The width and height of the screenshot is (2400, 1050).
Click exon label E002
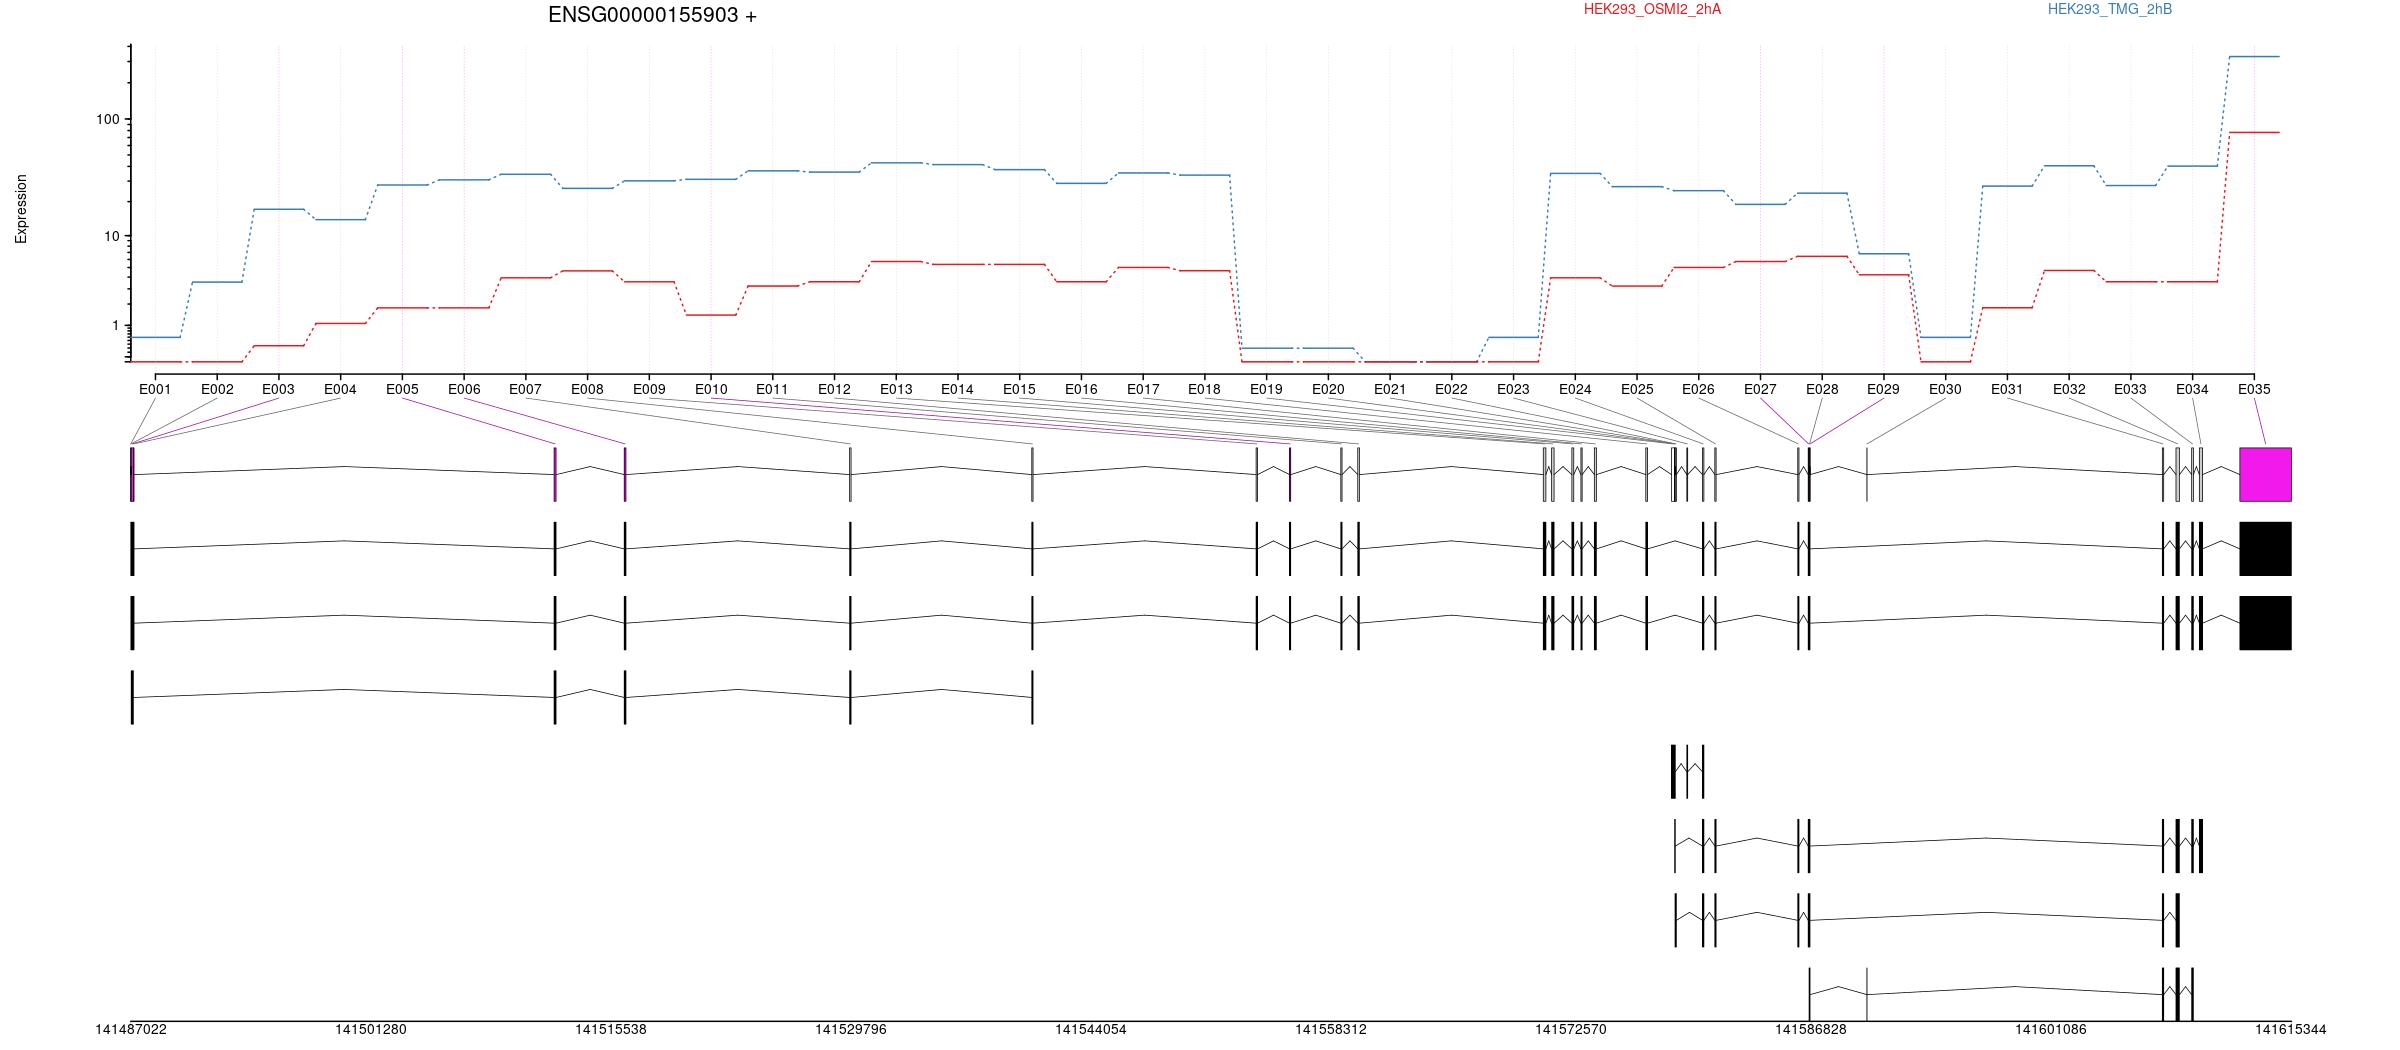coord(217,389)
